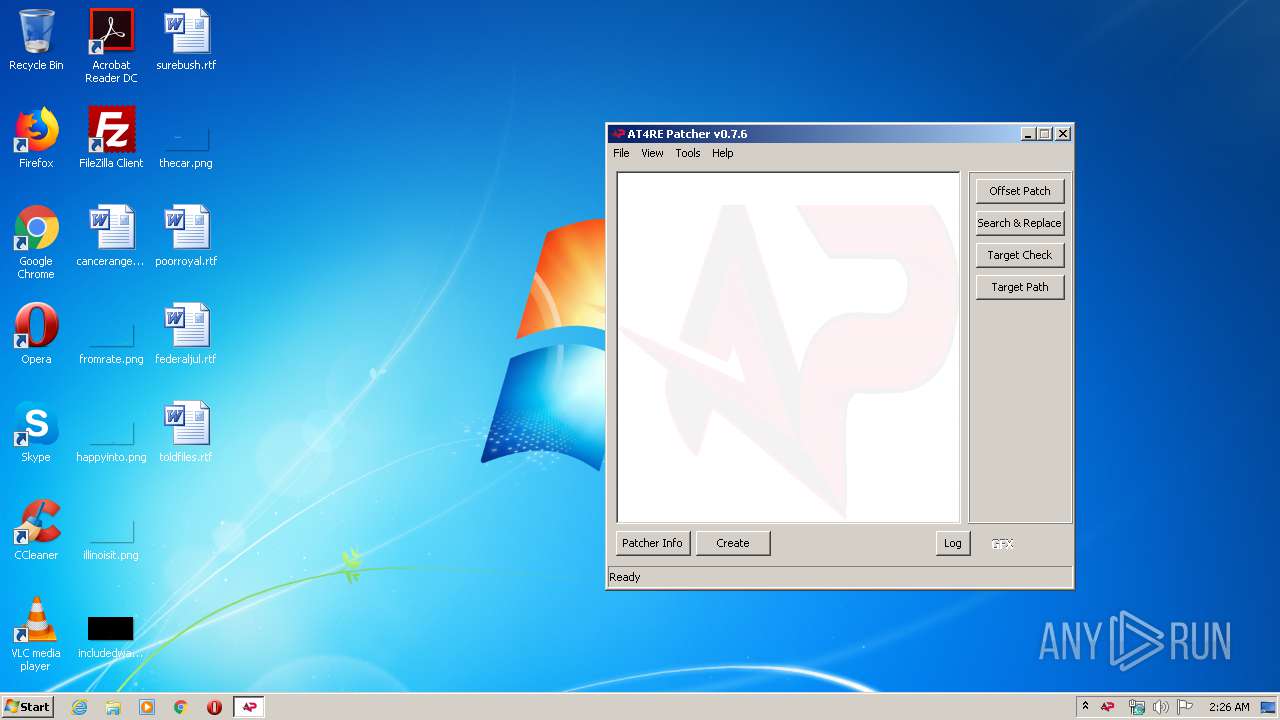Select the federaljul.rtf desktop file
This screenshot has width=1280, height=720.
point(186,335)
